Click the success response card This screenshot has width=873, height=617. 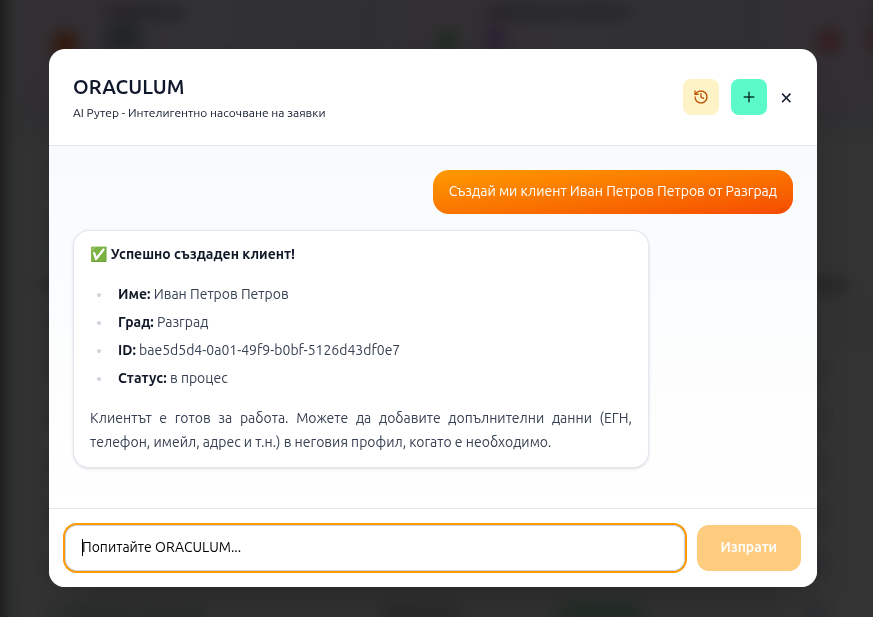361,348
